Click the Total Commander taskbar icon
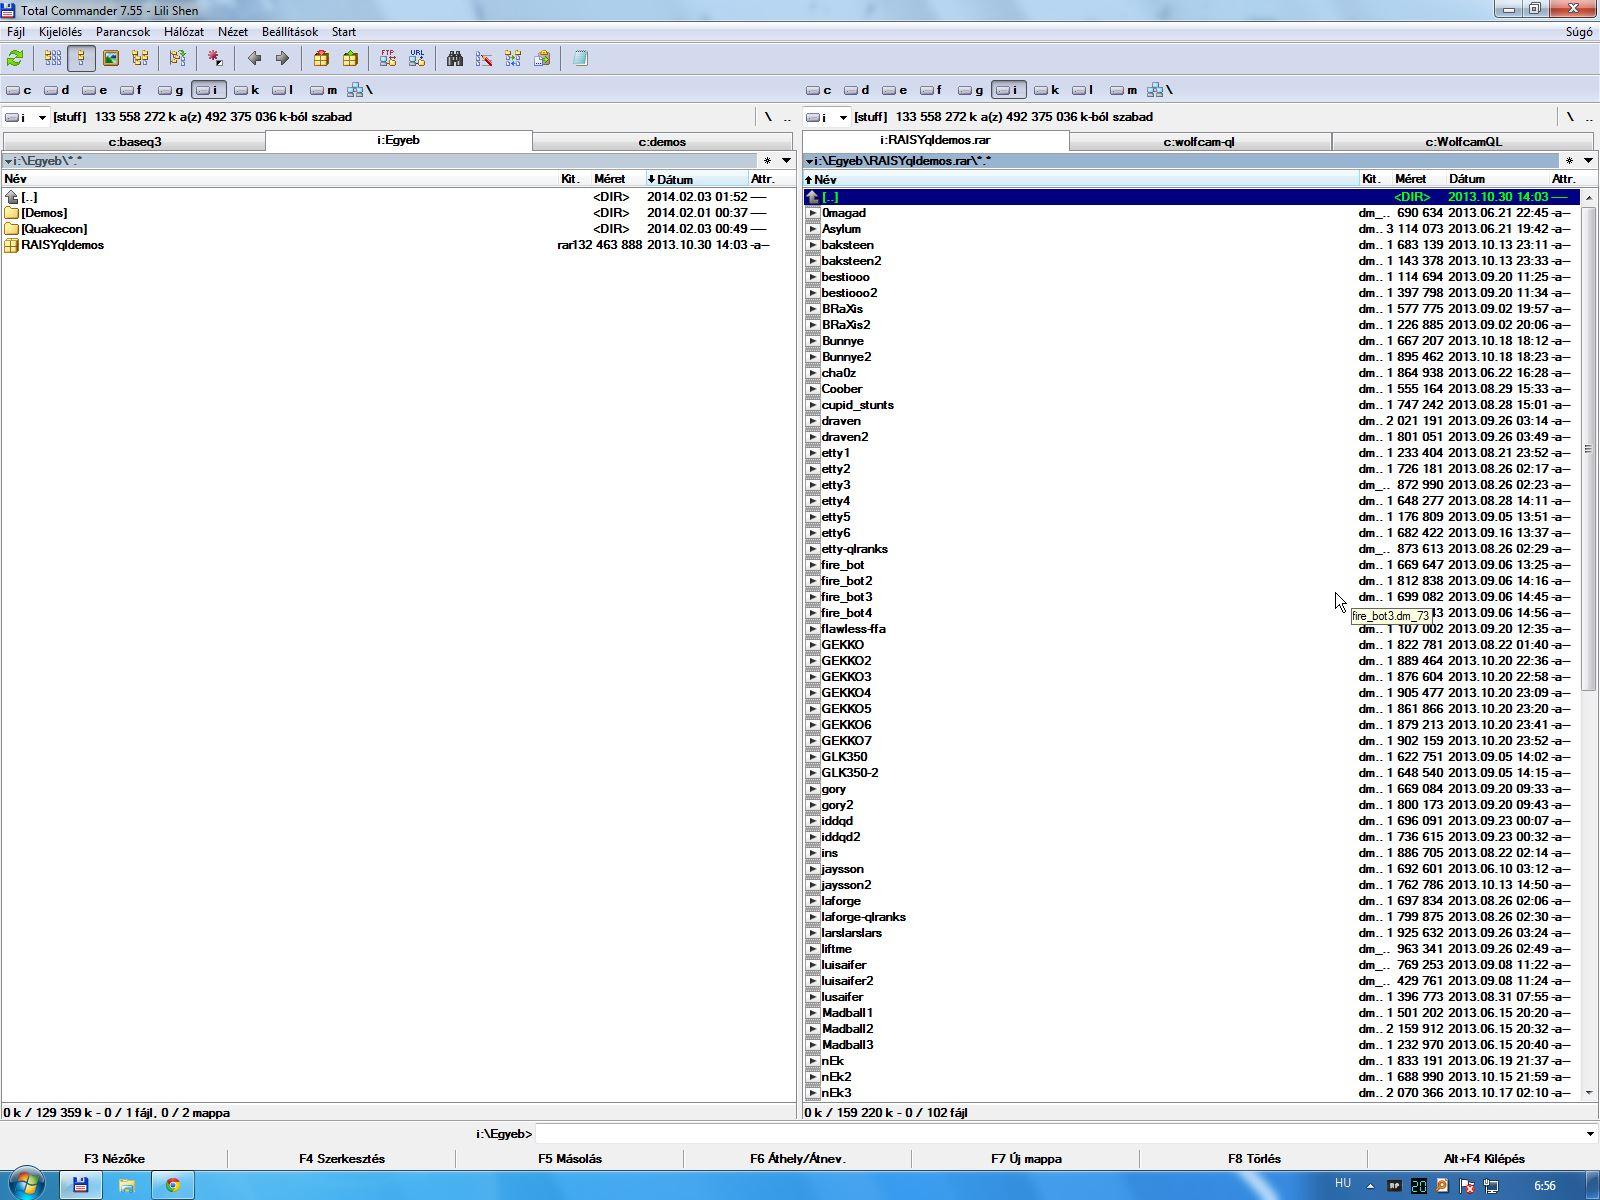 point(81,1185)
